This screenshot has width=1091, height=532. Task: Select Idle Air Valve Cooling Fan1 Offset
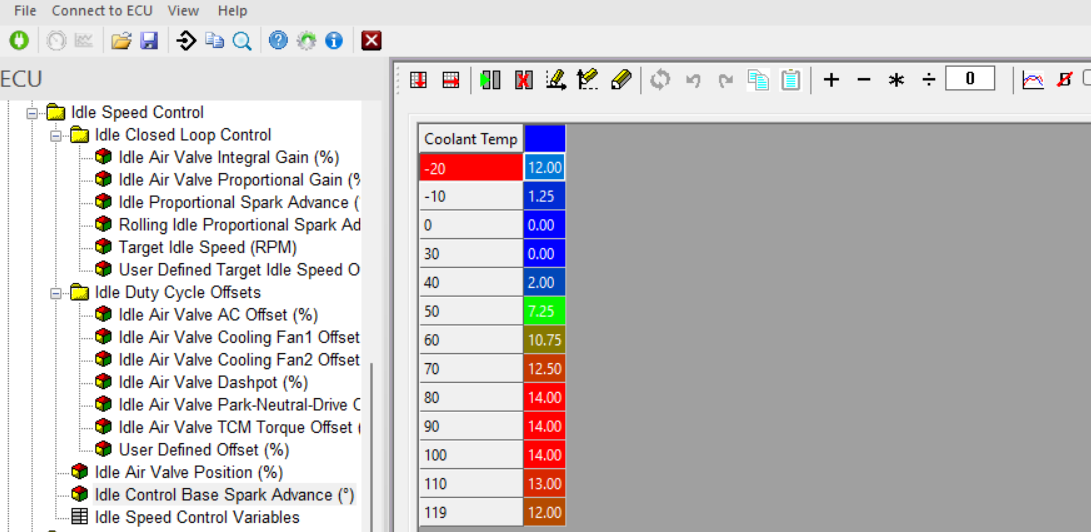(239, 337)
